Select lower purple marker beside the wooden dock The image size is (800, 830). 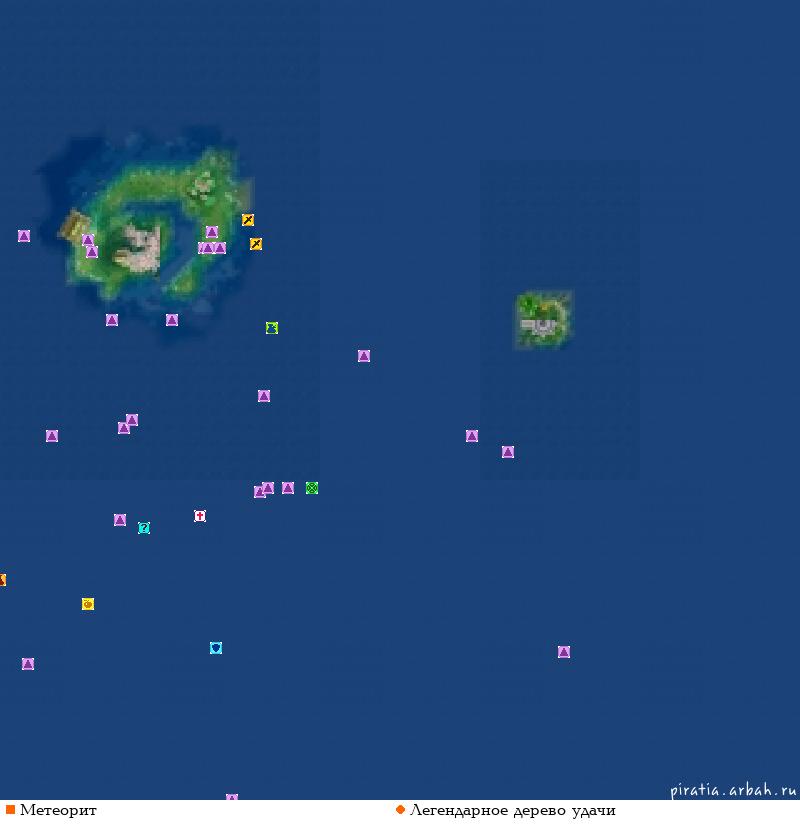coord(92,251)
